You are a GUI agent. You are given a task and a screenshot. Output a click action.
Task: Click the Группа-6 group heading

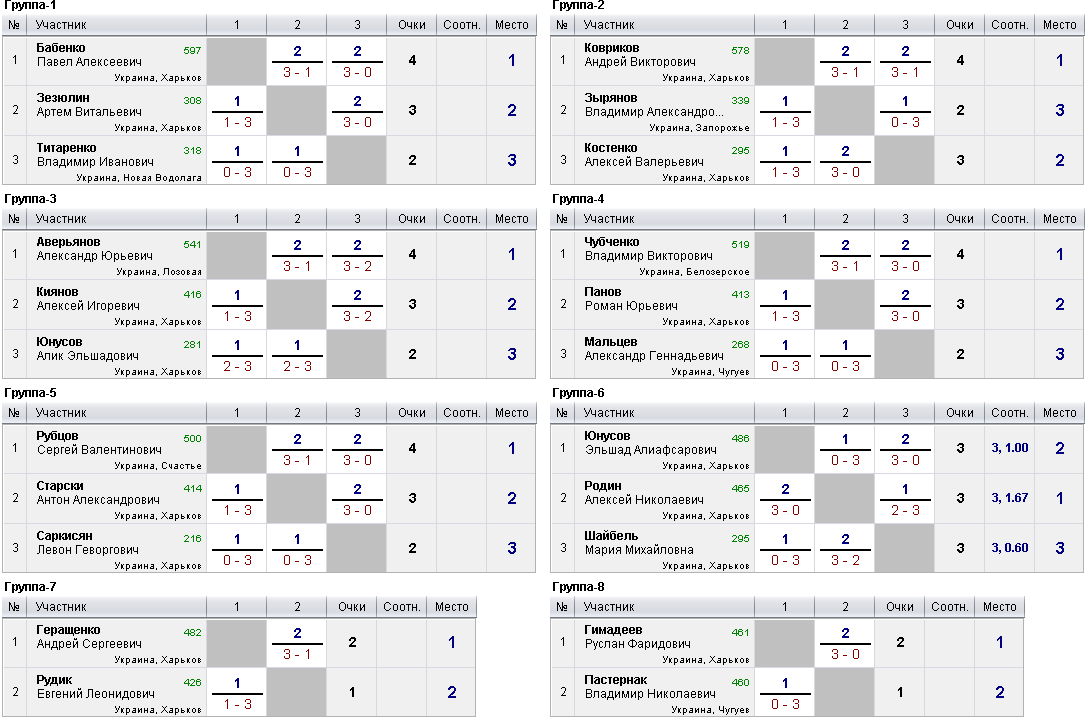(x=578, y=393)
